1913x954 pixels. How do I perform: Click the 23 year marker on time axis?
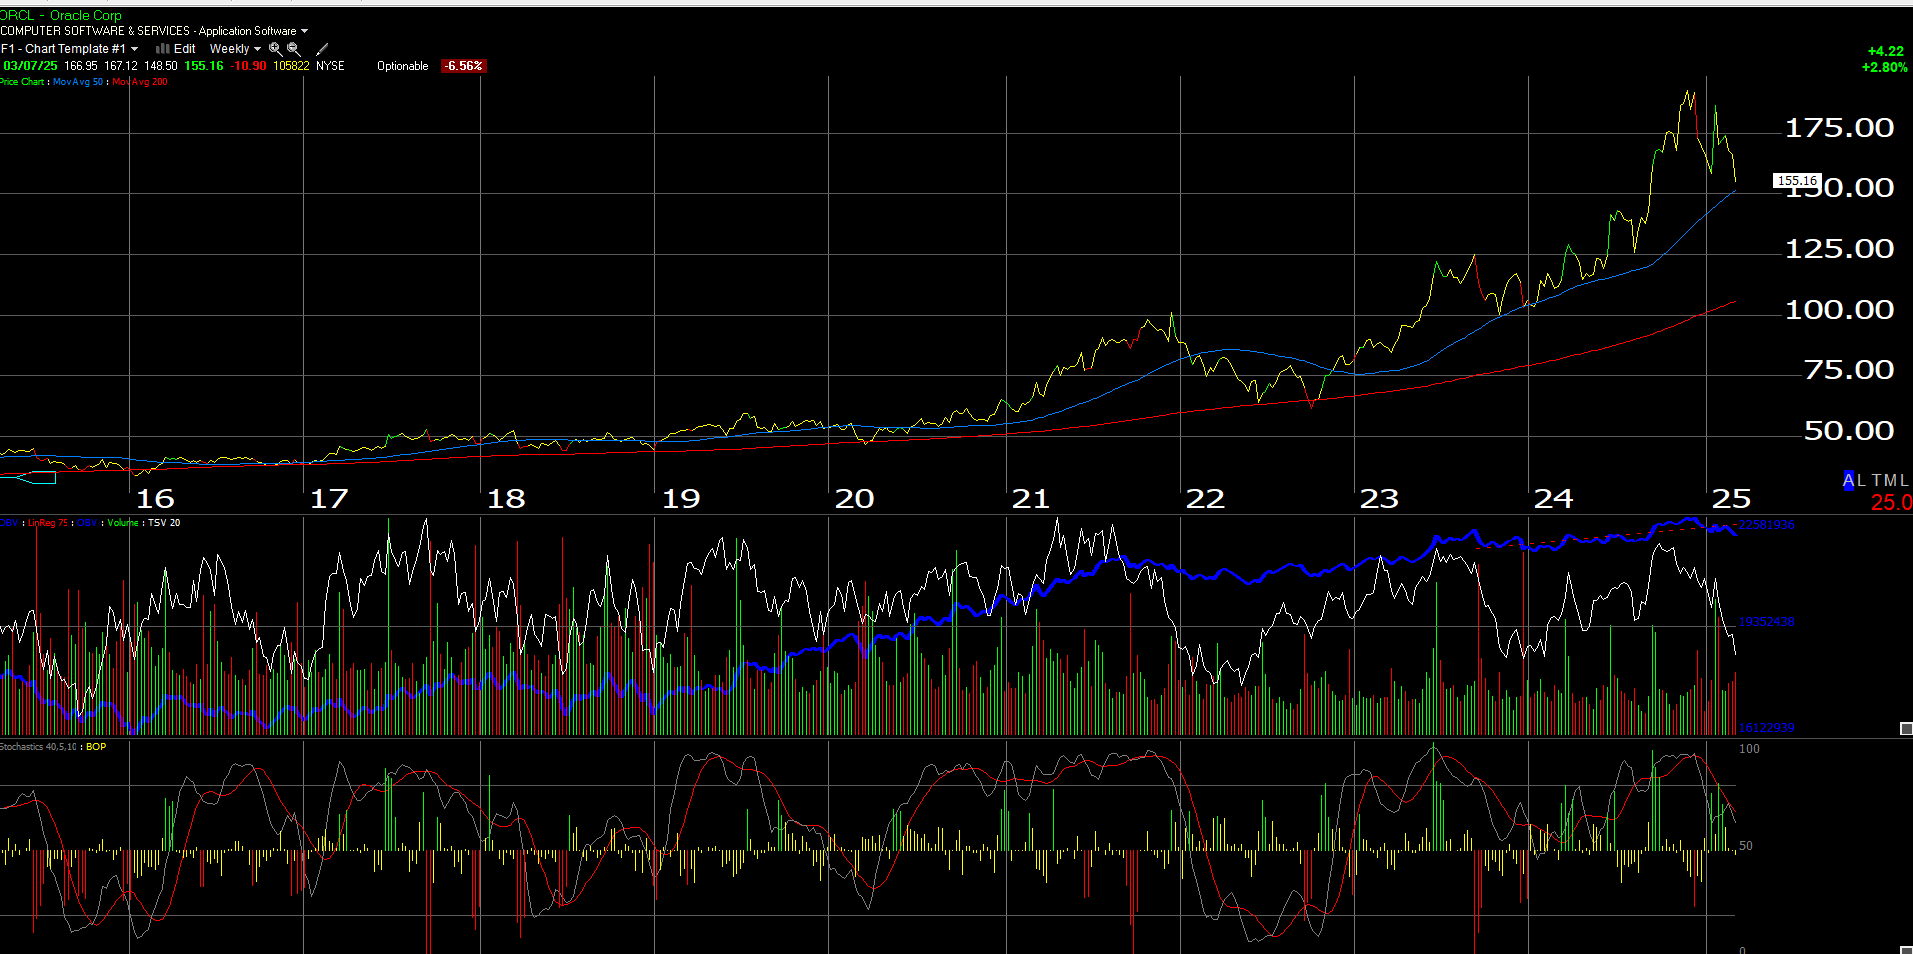1379,499
